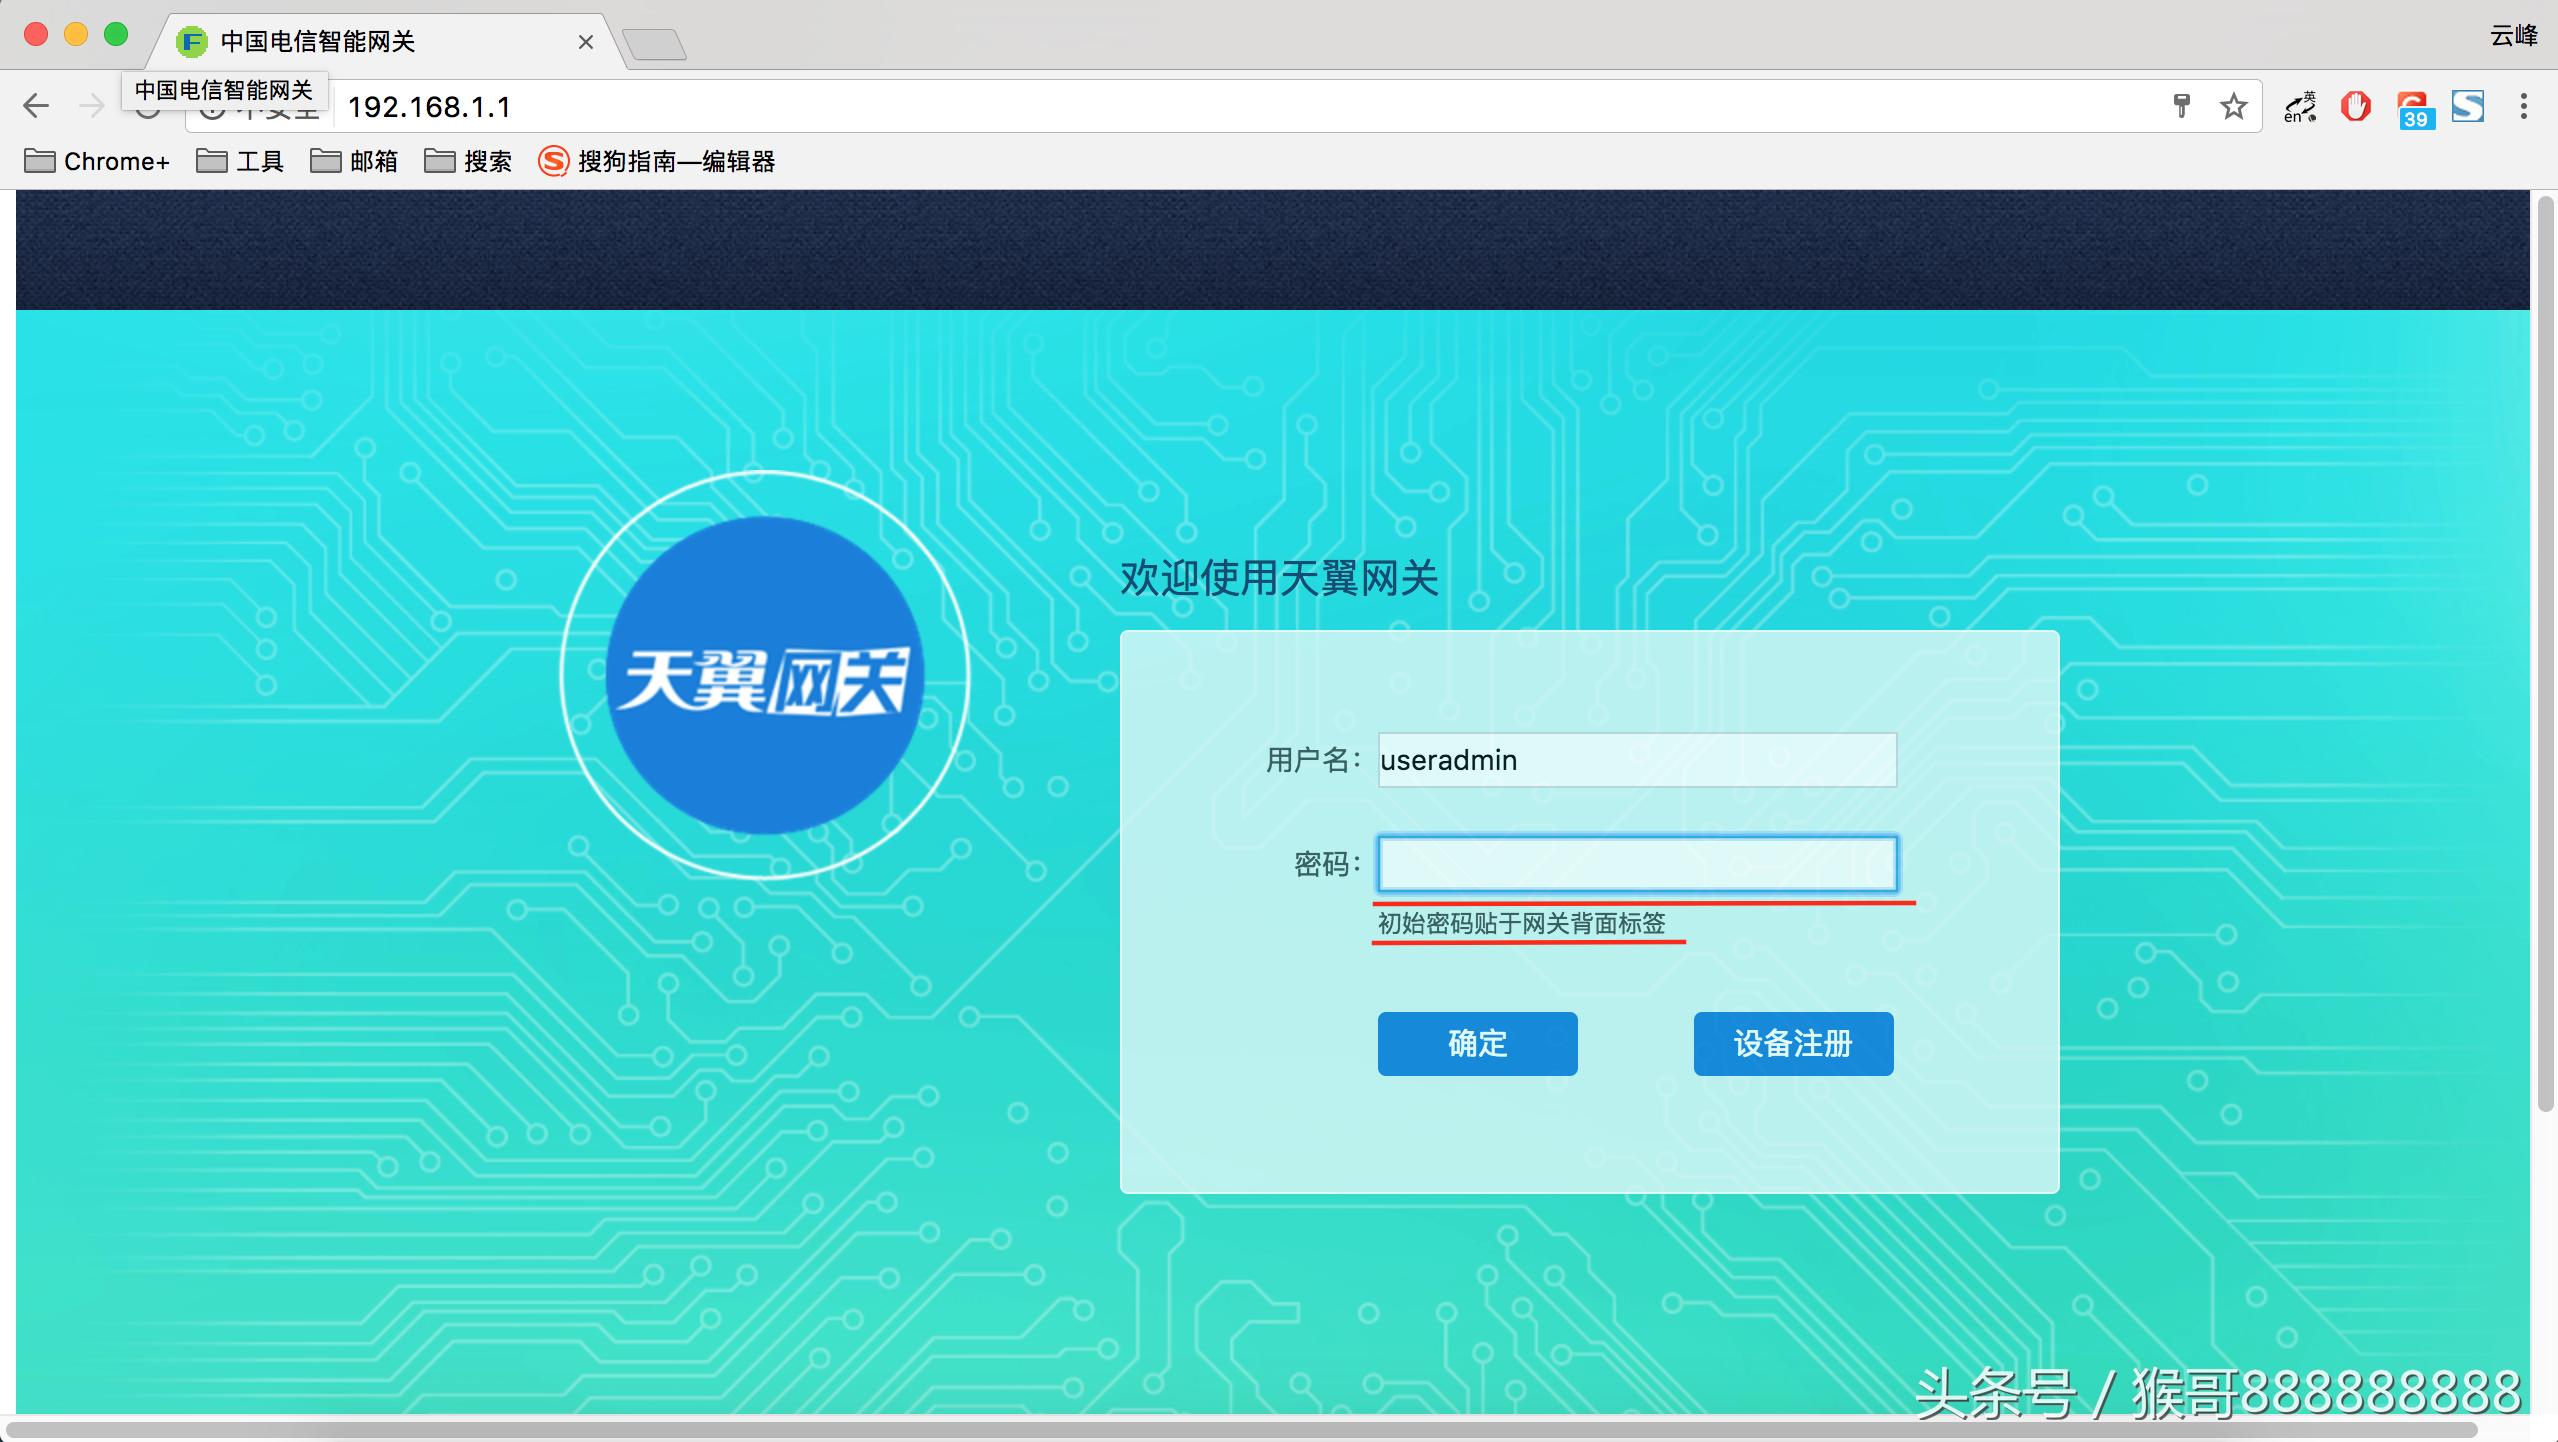Open the 邮箱 bookmarks folder
The width and height of the screenshot is (2558, 1442).
point(355,161)
